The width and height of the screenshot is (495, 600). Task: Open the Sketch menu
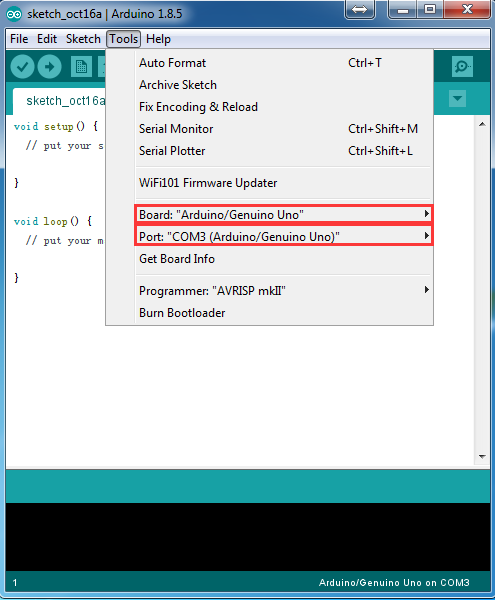[83, 39]
